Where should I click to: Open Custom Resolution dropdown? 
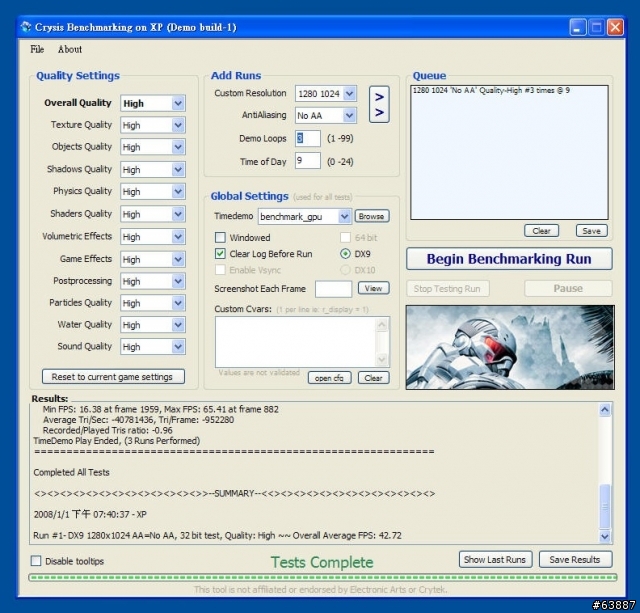tap(349, 94)
